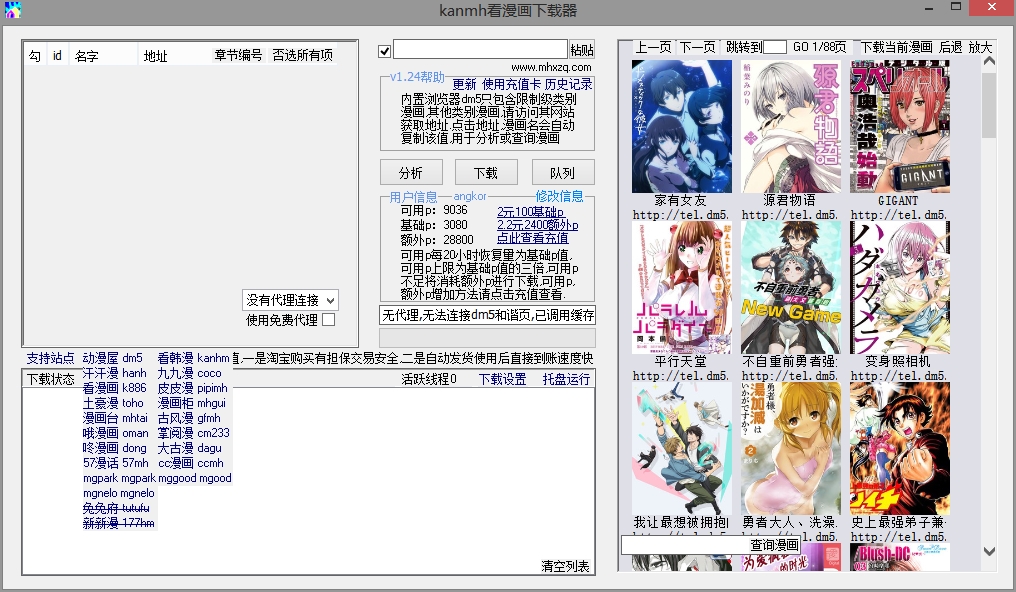Open the 下载设置 download settings

click(502, 380)
